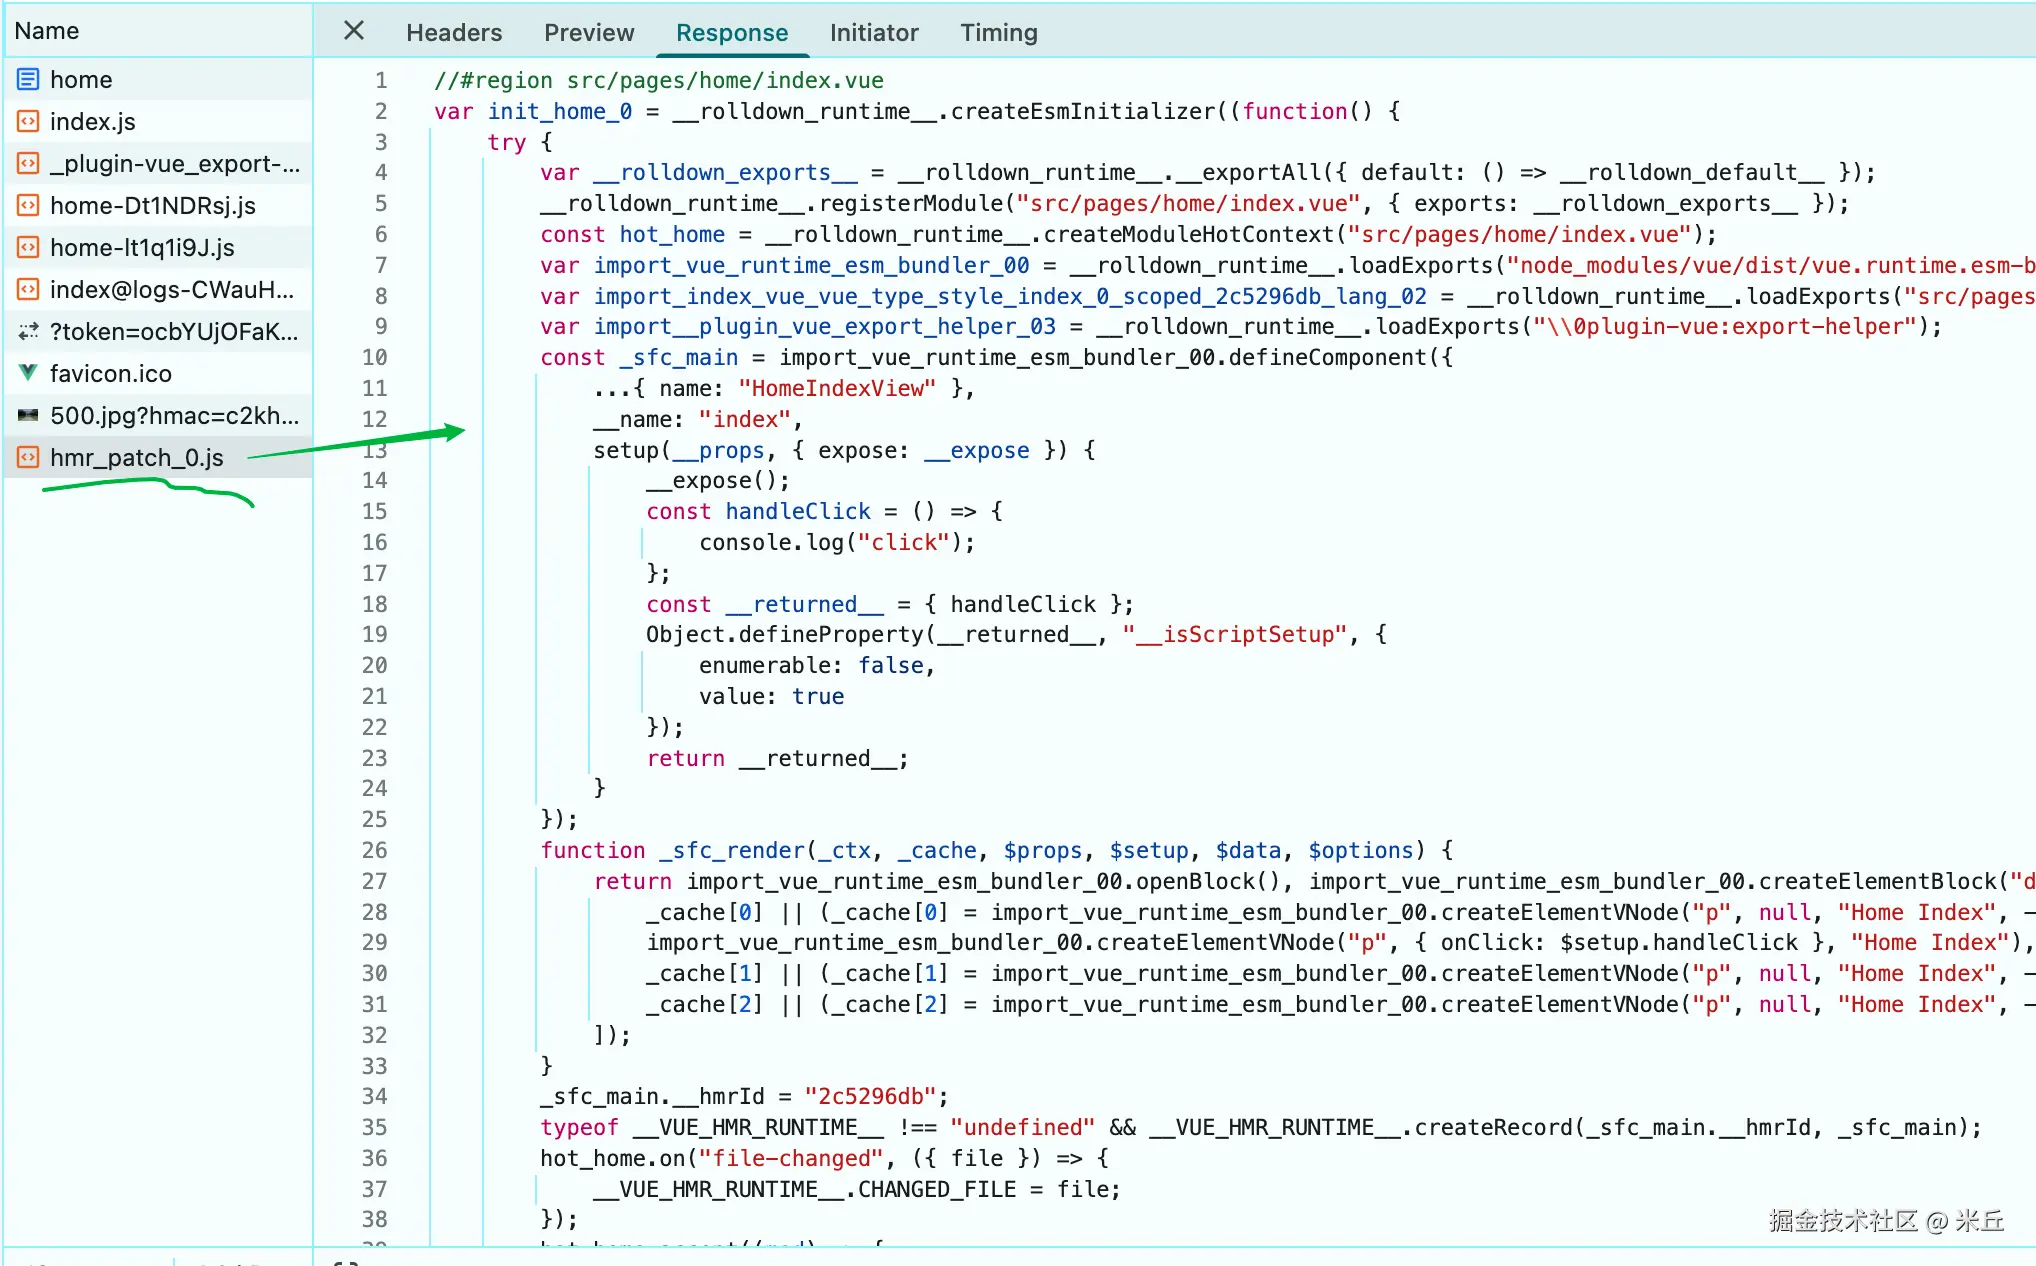Click the favicon.ico Vue logo icon
Image resolution: width=2036 pixels, height=1266 pixels.
[28, 373]
